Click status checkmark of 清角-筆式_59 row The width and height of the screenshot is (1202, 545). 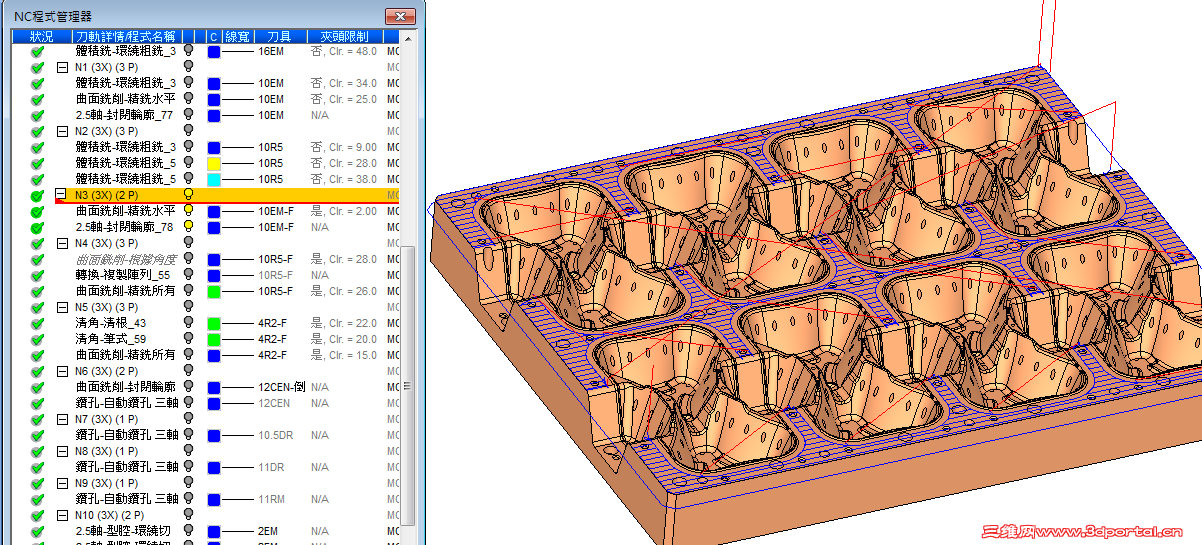(37, 339)
